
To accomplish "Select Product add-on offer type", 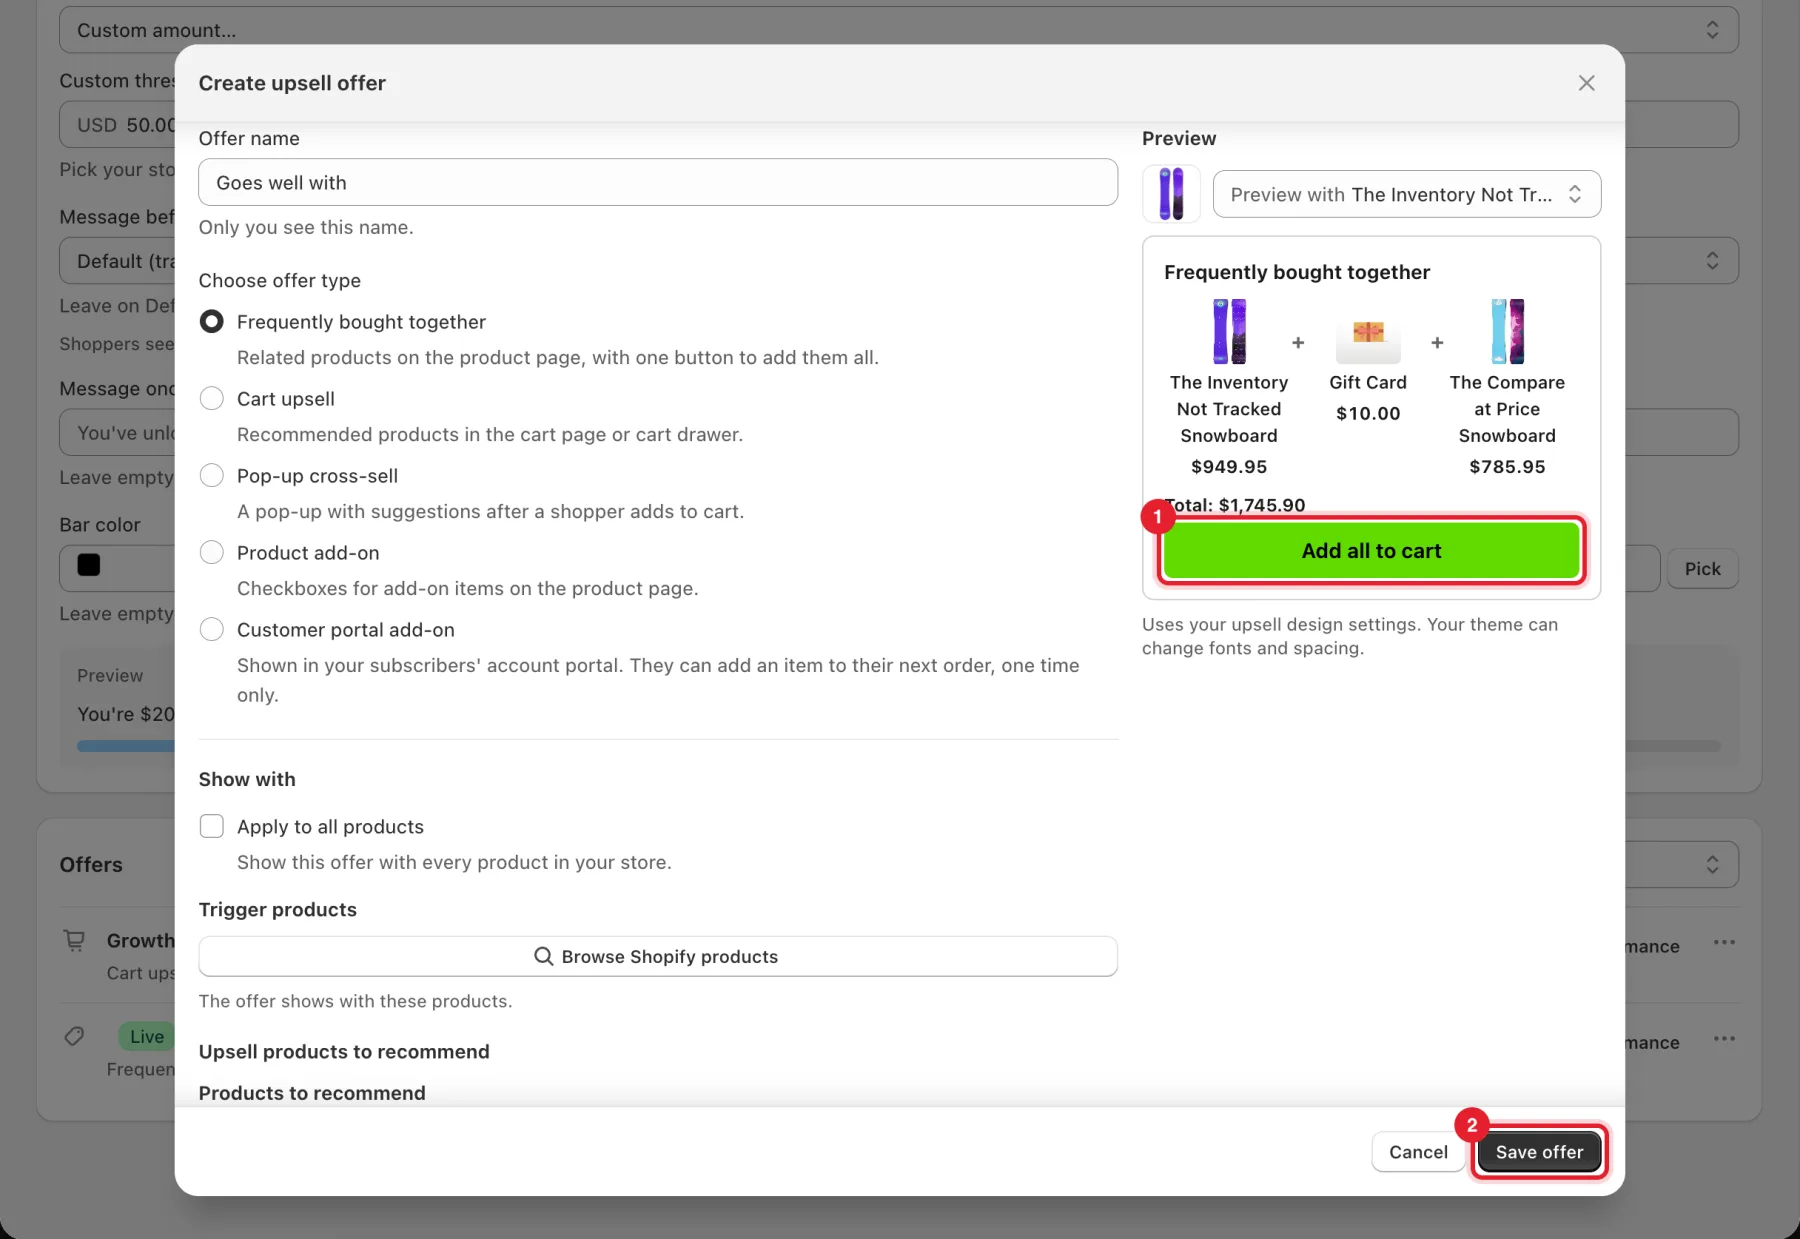I will [x=212, y=552].
